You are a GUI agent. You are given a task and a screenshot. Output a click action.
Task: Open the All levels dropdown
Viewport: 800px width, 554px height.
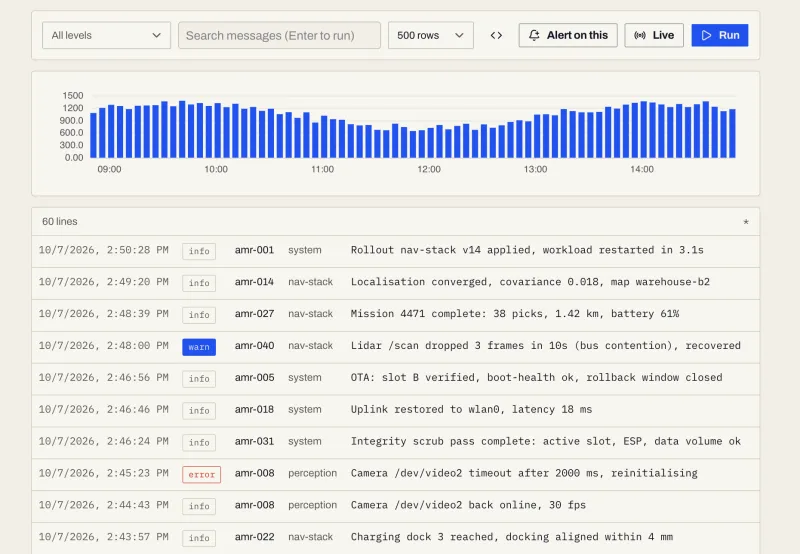tap(106, 35)
